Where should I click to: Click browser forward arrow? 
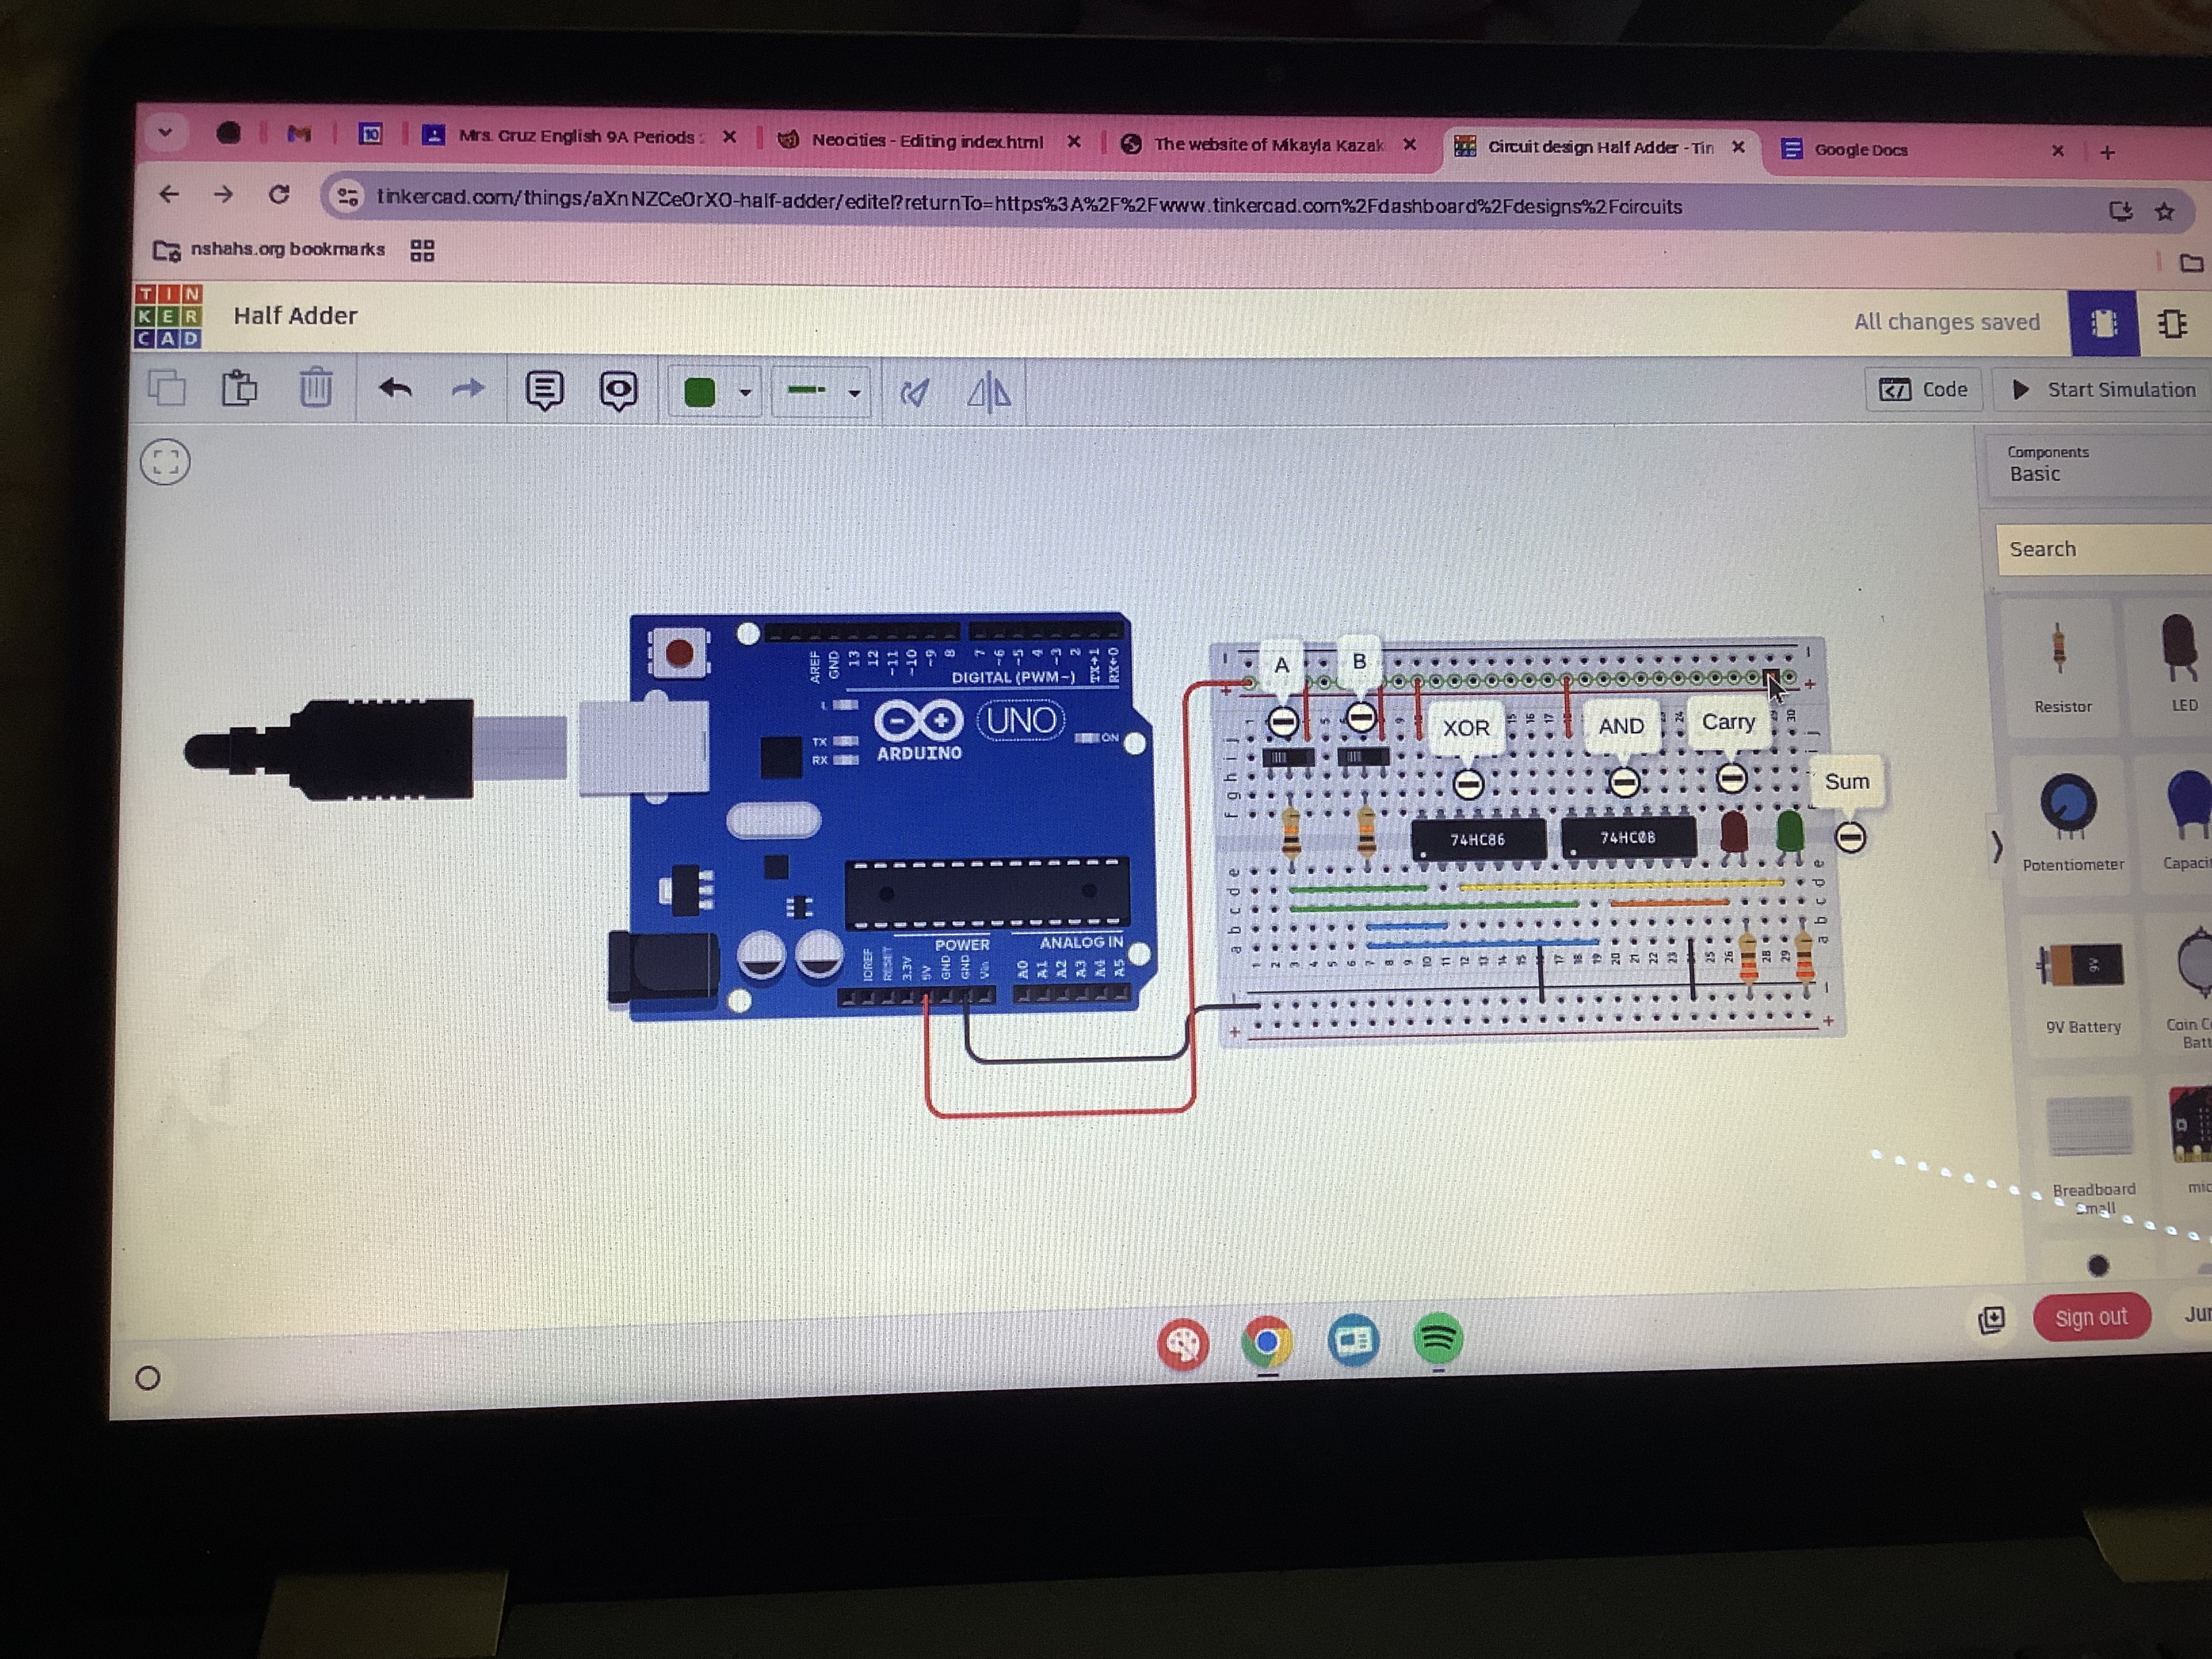coord(223,194)
